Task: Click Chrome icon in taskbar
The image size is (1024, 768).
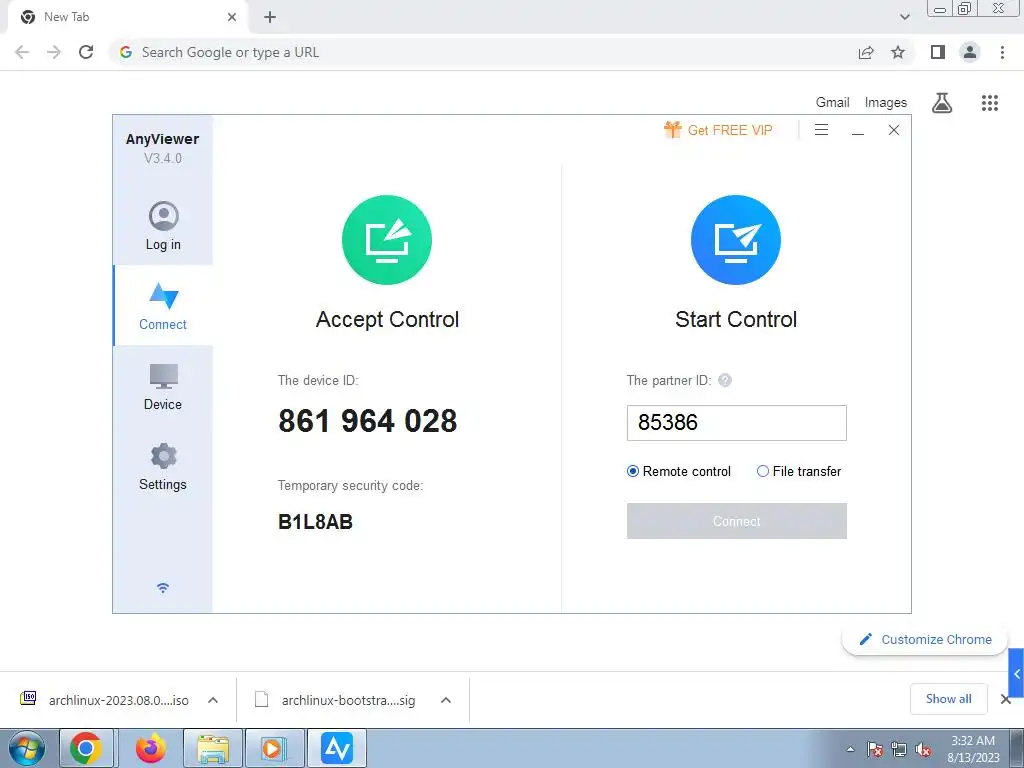Action: click(x=86, y=748)
